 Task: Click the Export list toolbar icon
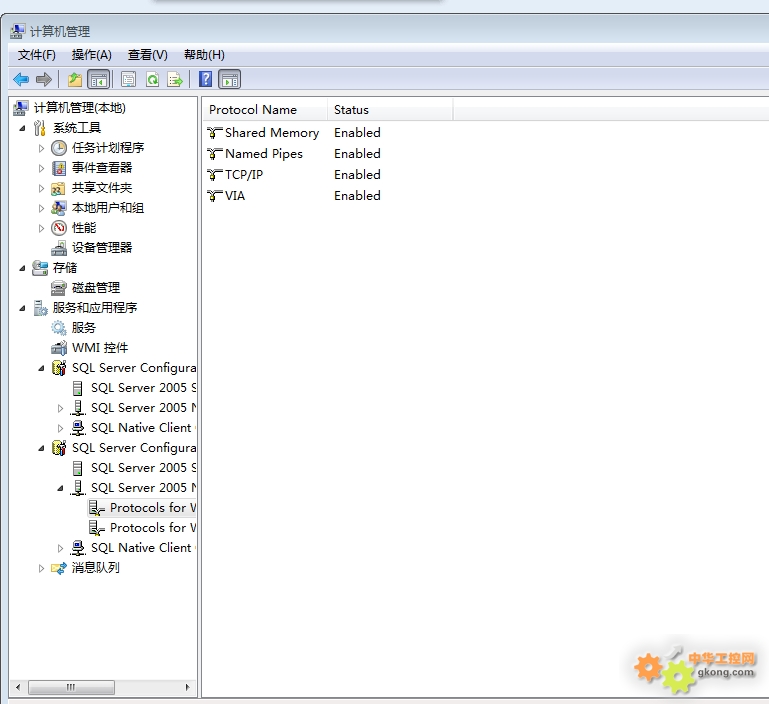coord(175,79)
